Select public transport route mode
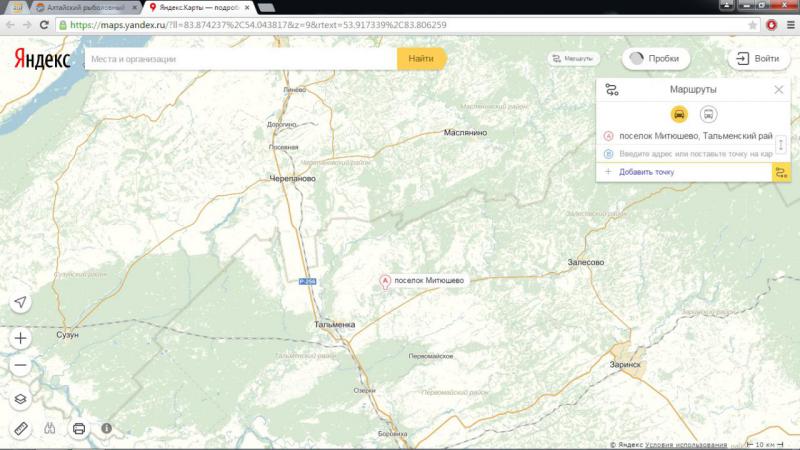This screenshot has width=800, height=450. [x=708, y=114]
